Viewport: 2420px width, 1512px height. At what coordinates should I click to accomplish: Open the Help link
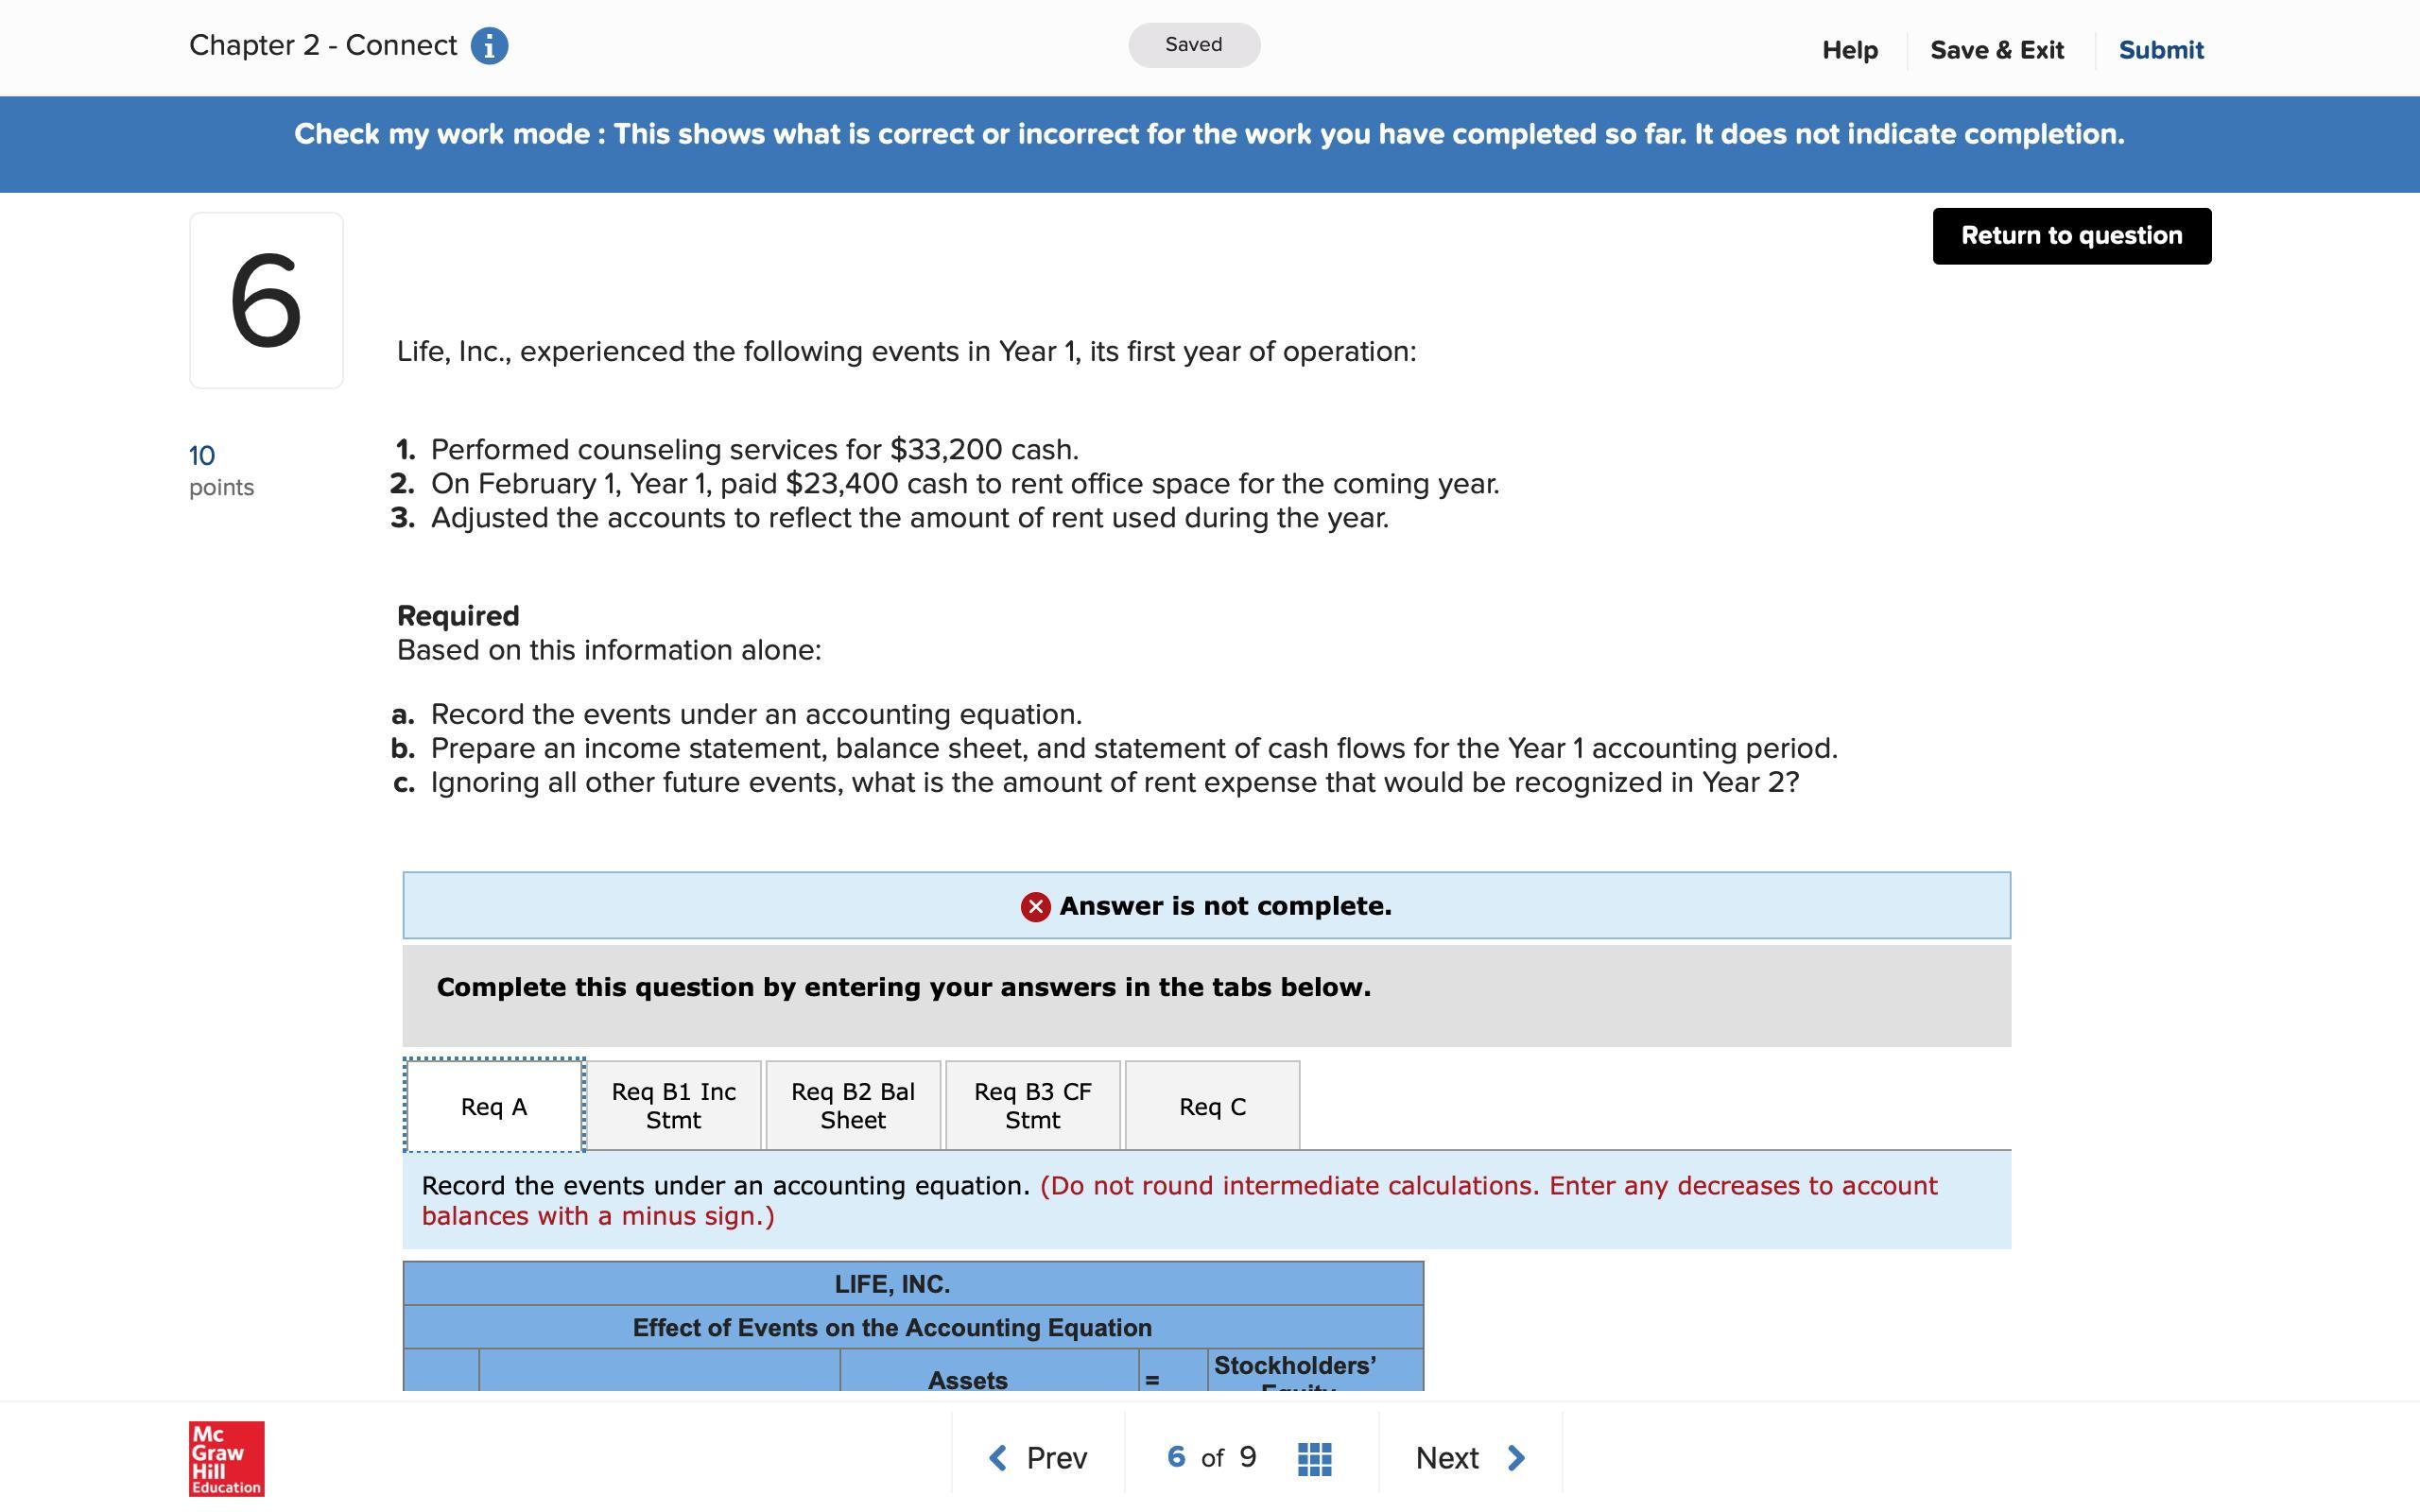pos(1849,50)
